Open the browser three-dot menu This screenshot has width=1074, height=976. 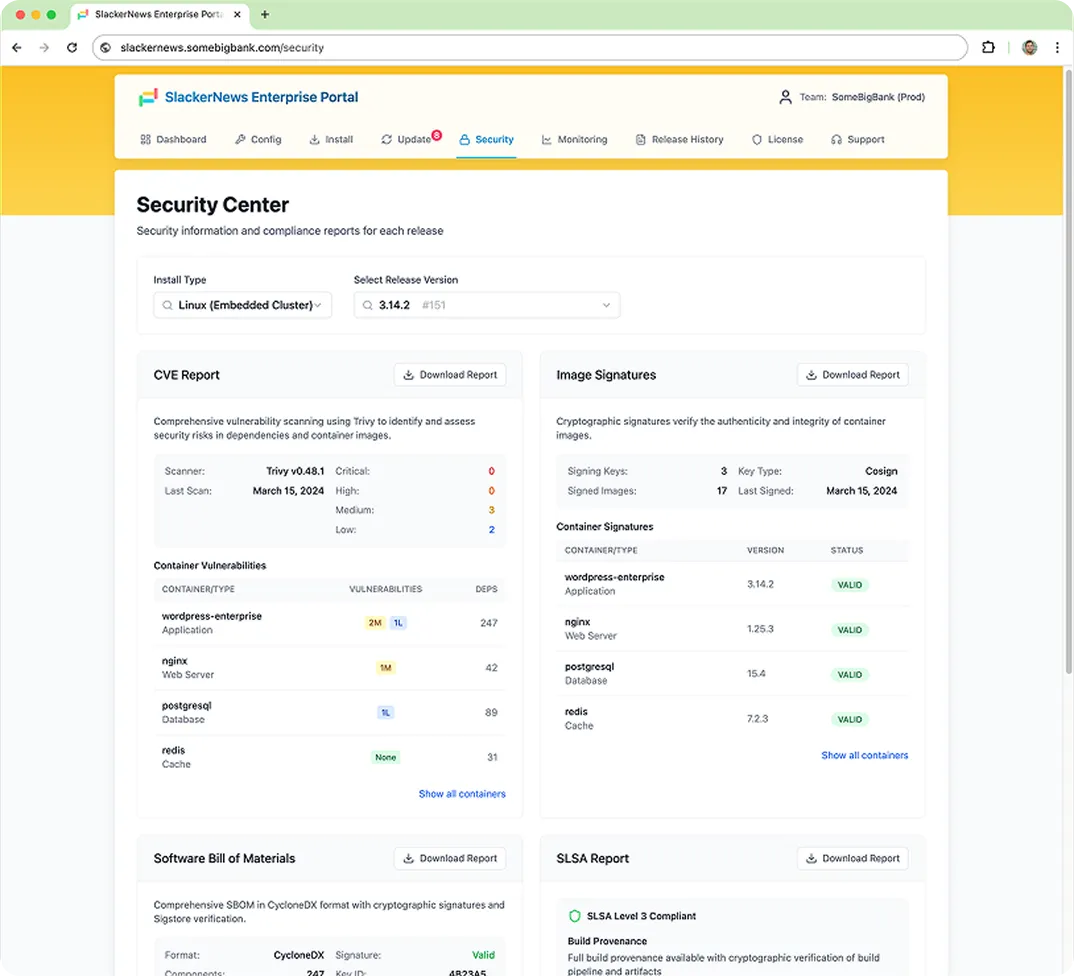coord(1057,47)
